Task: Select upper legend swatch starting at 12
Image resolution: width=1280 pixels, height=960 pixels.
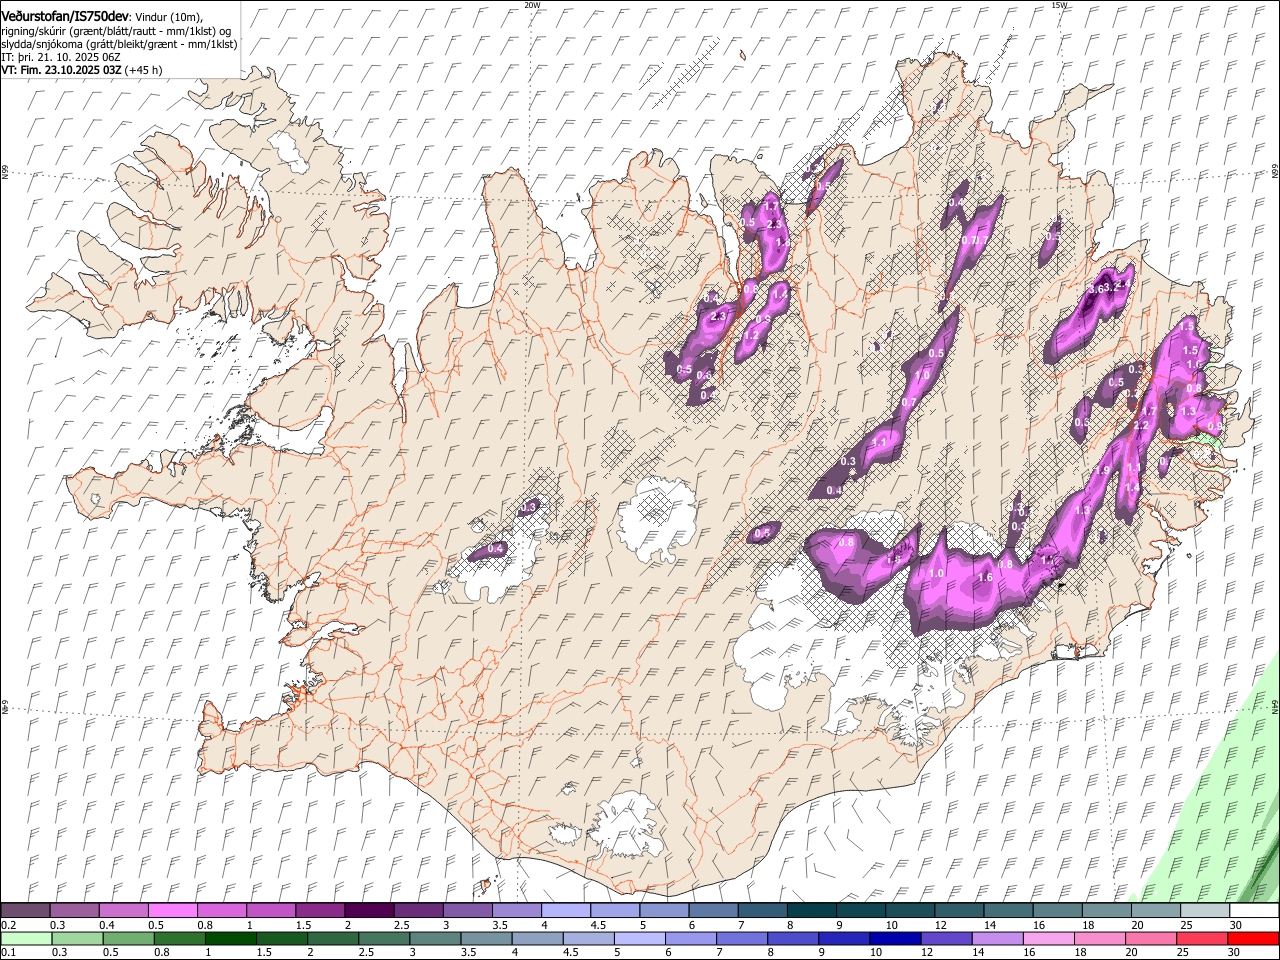Action: tap(959, 911)
